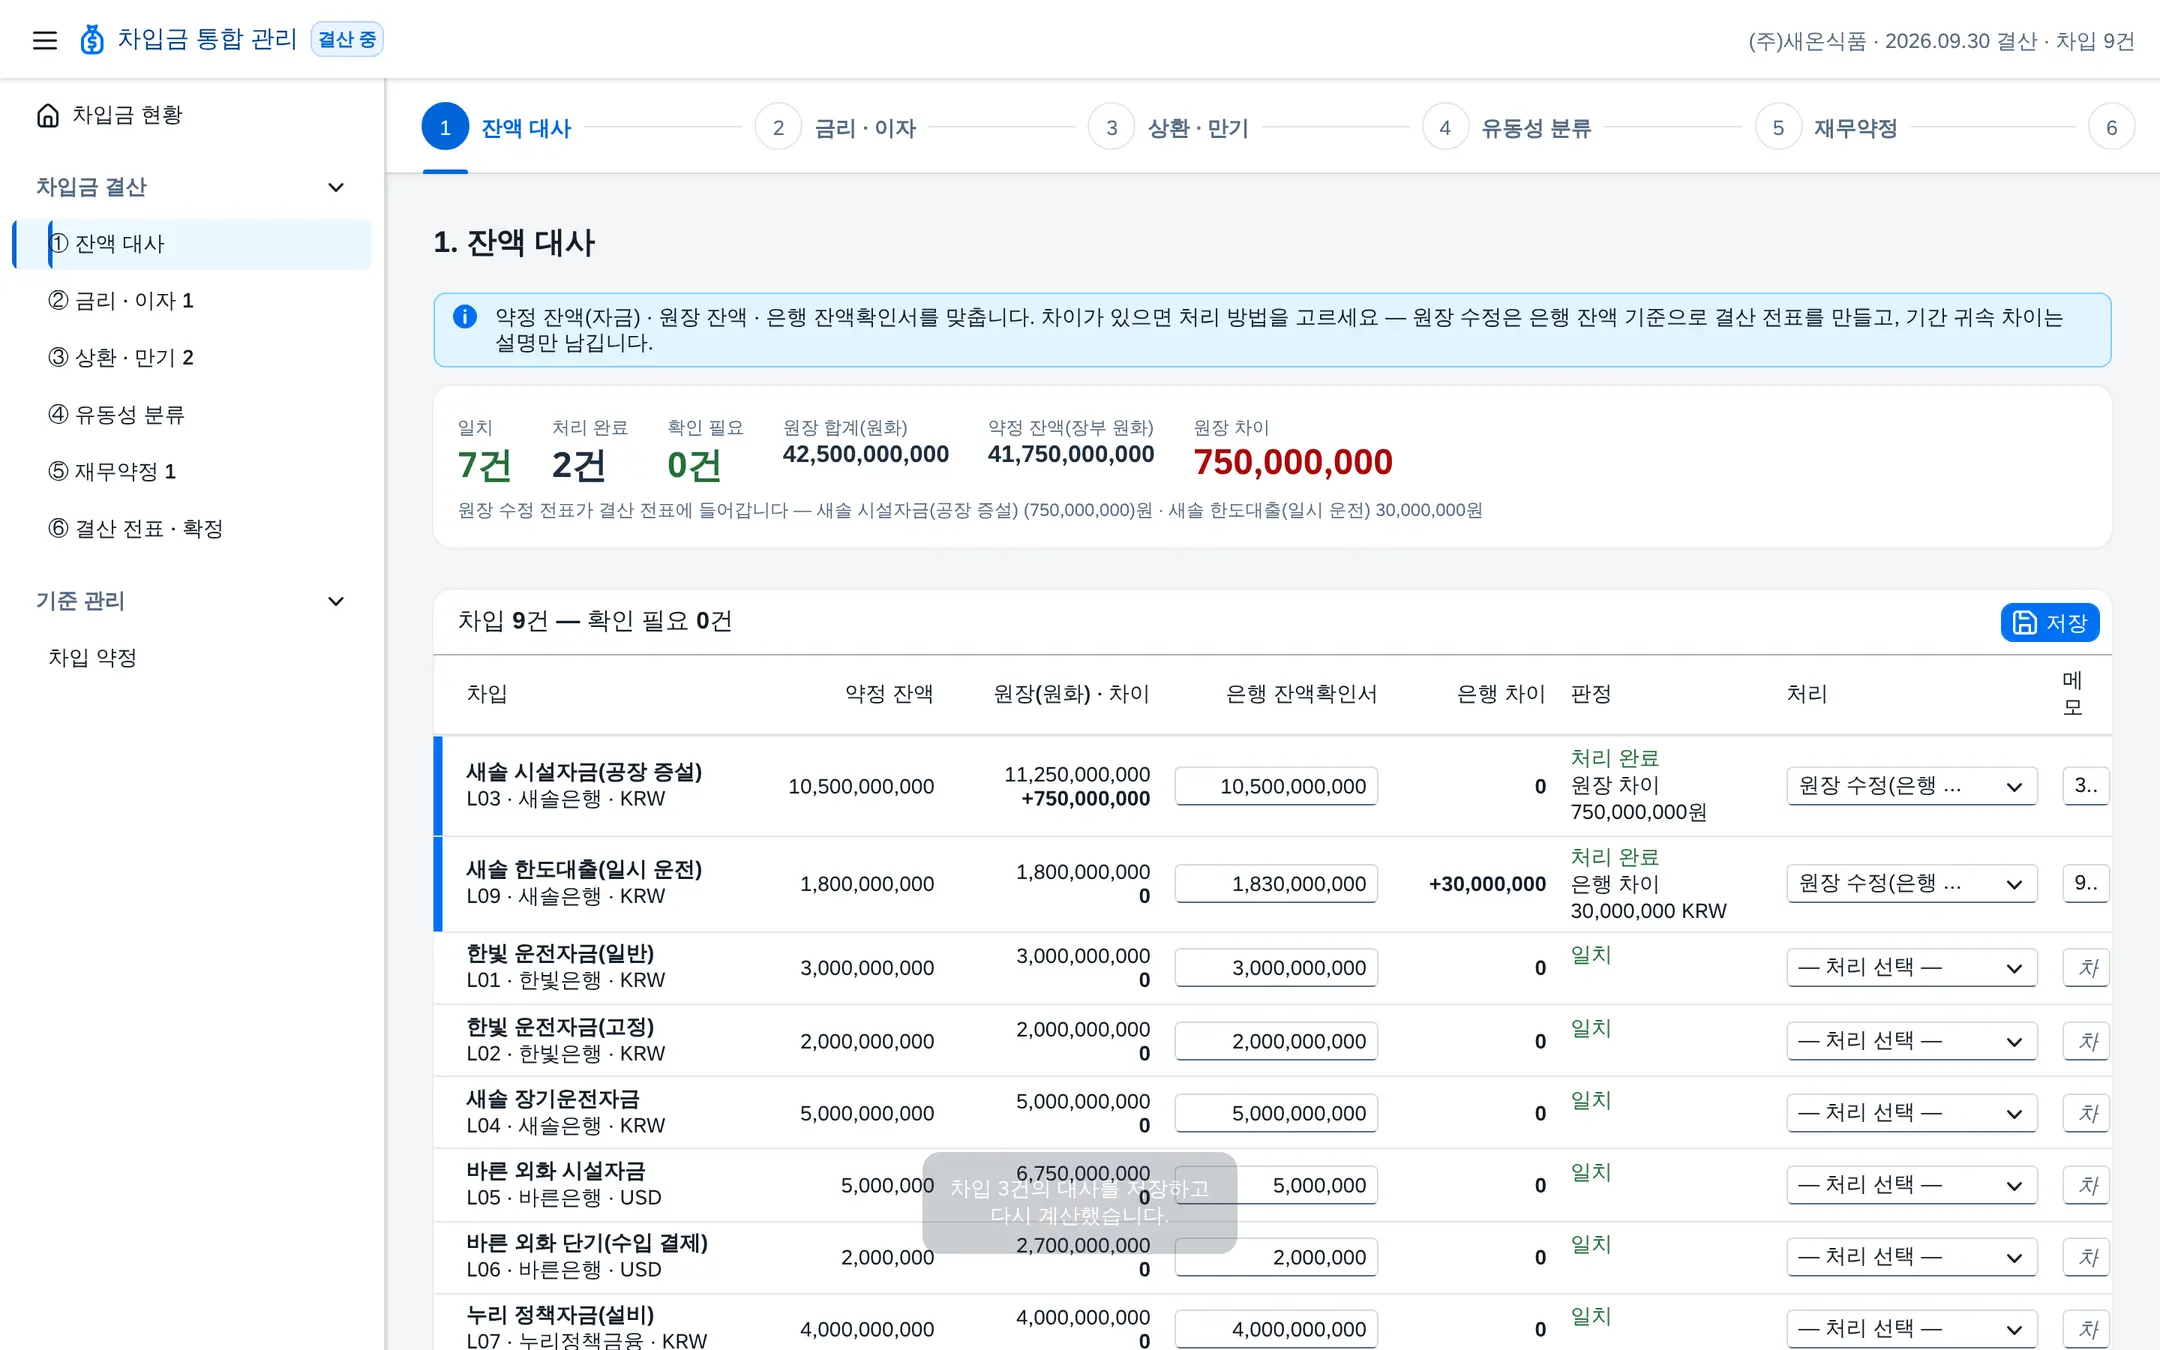Collapse the 차입금 결산 sidebar section
This screenshot has width=2160, height=1350.
point(336,187)
